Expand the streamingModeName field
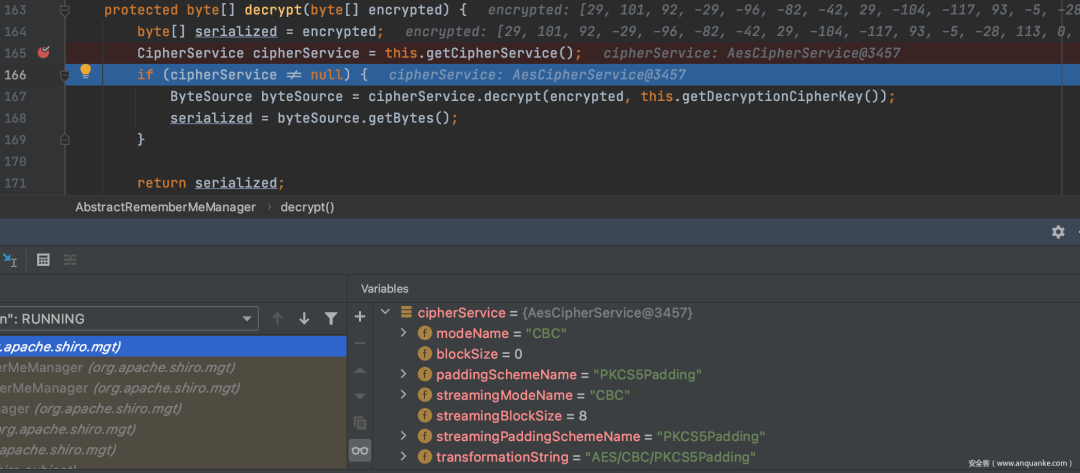The height and width of the screenshot is (473, 1080). click(x=404, y=395)
